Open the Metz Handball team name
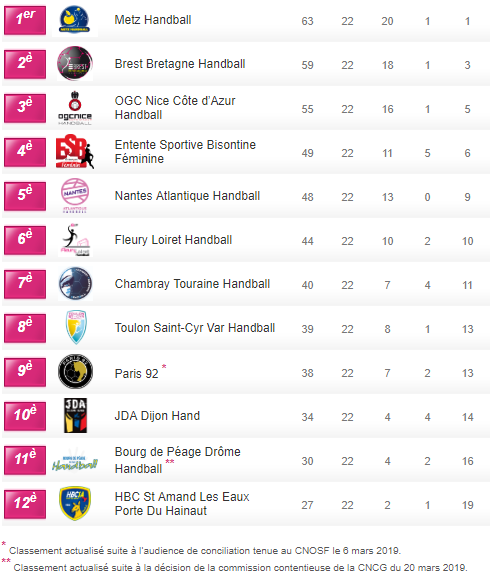 click(153, 20)
